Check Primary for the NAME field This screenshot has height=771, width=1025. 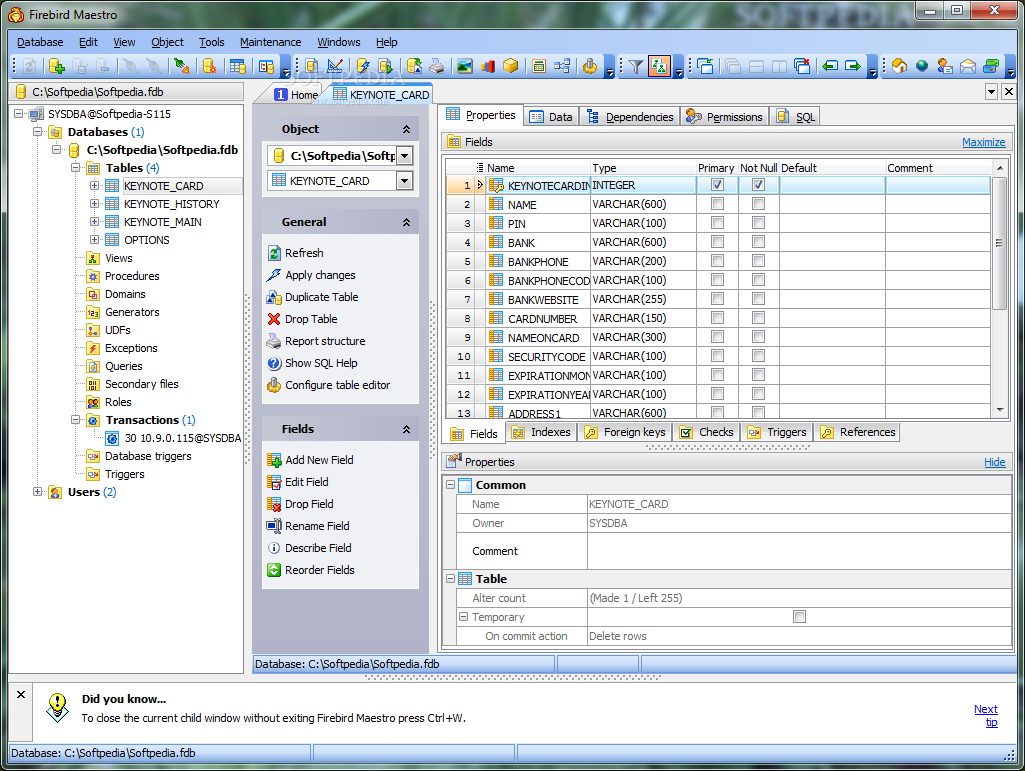[717, 204]
